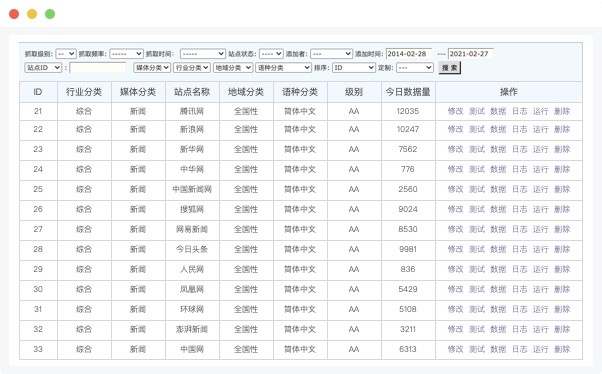Screen dimensions: 602x374
Task: Open the 行业分类 filter dropdown
Action: pyautogui.click(x=192, y=68)
